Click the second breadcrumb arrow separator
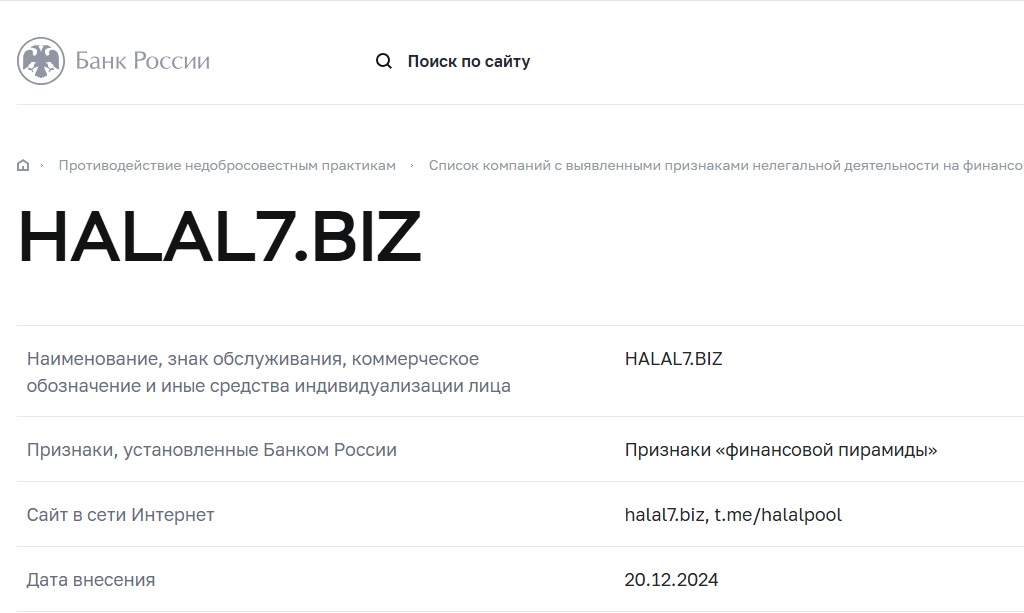Viewport: 1024px width, 613px height. pyautogui.click(x=411, y=166)
